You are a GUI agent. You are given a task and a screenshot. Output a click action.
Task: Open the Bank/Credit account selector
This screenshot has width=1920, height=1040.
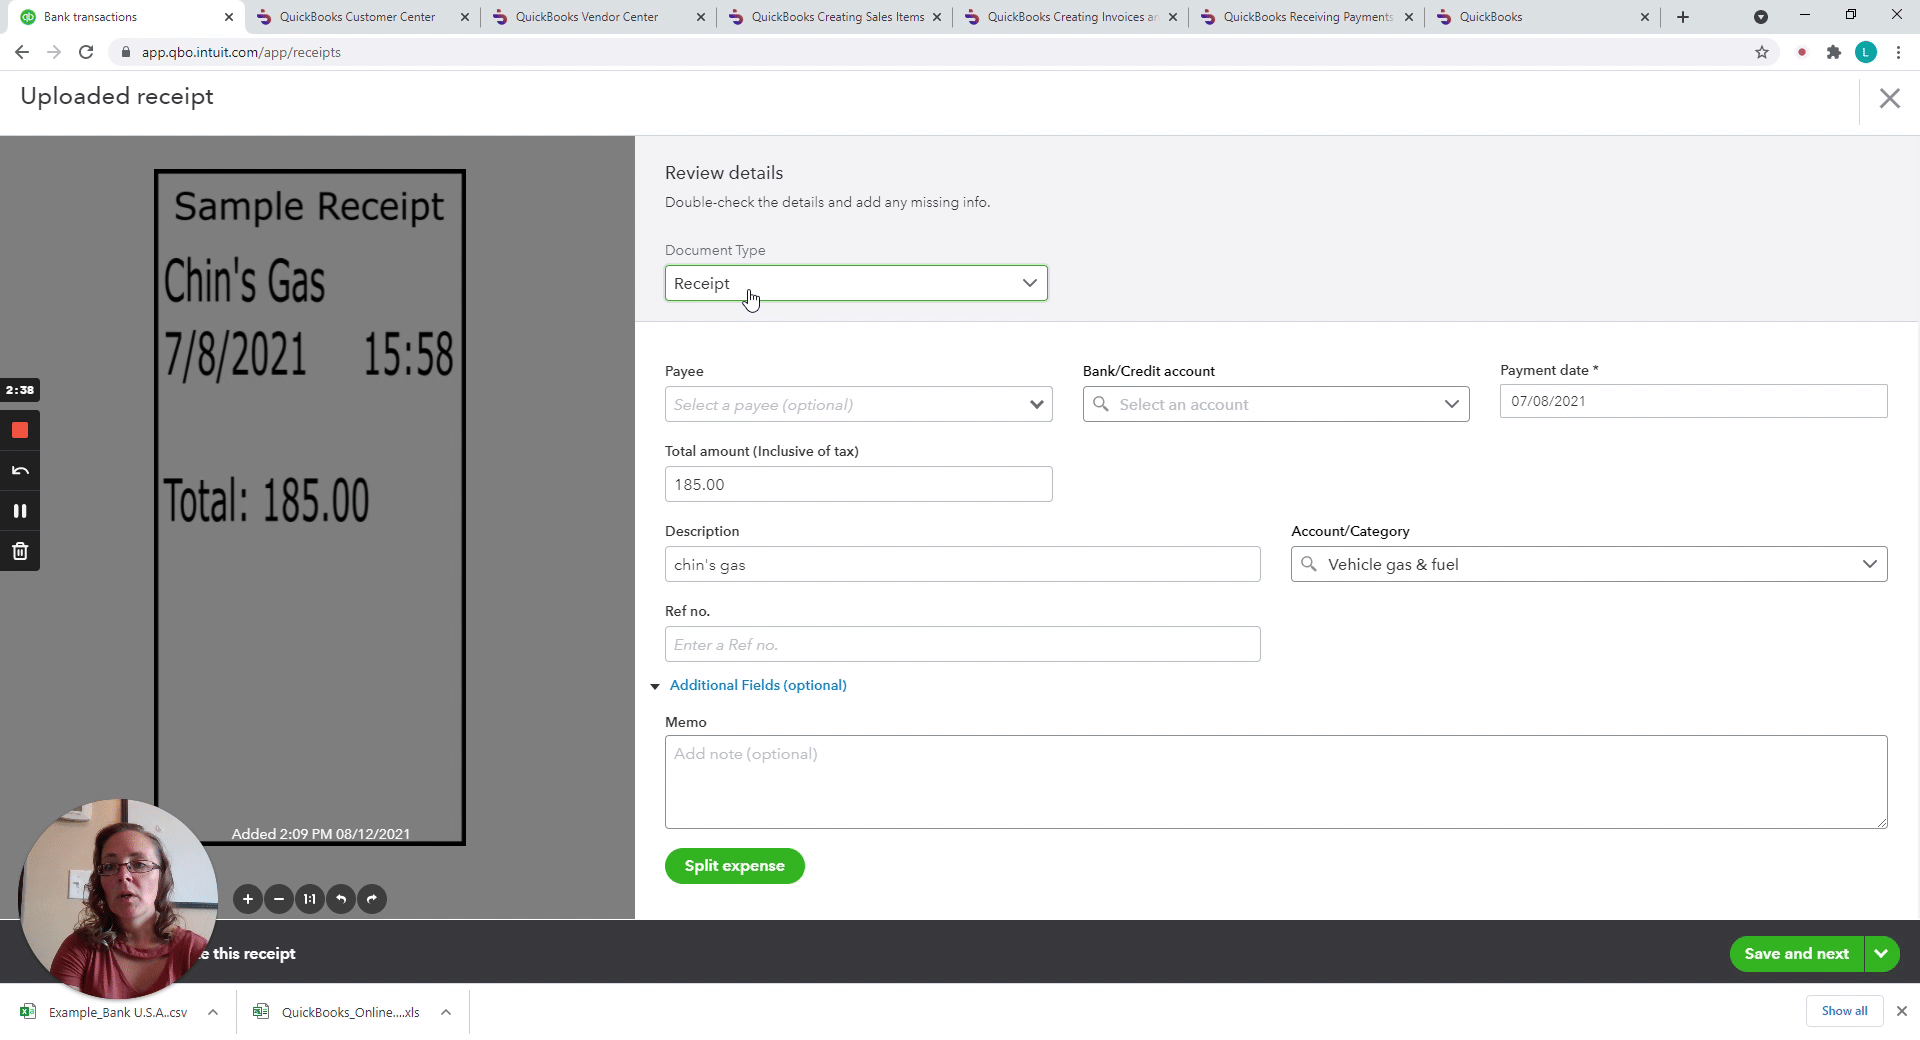click(1275, 404)
